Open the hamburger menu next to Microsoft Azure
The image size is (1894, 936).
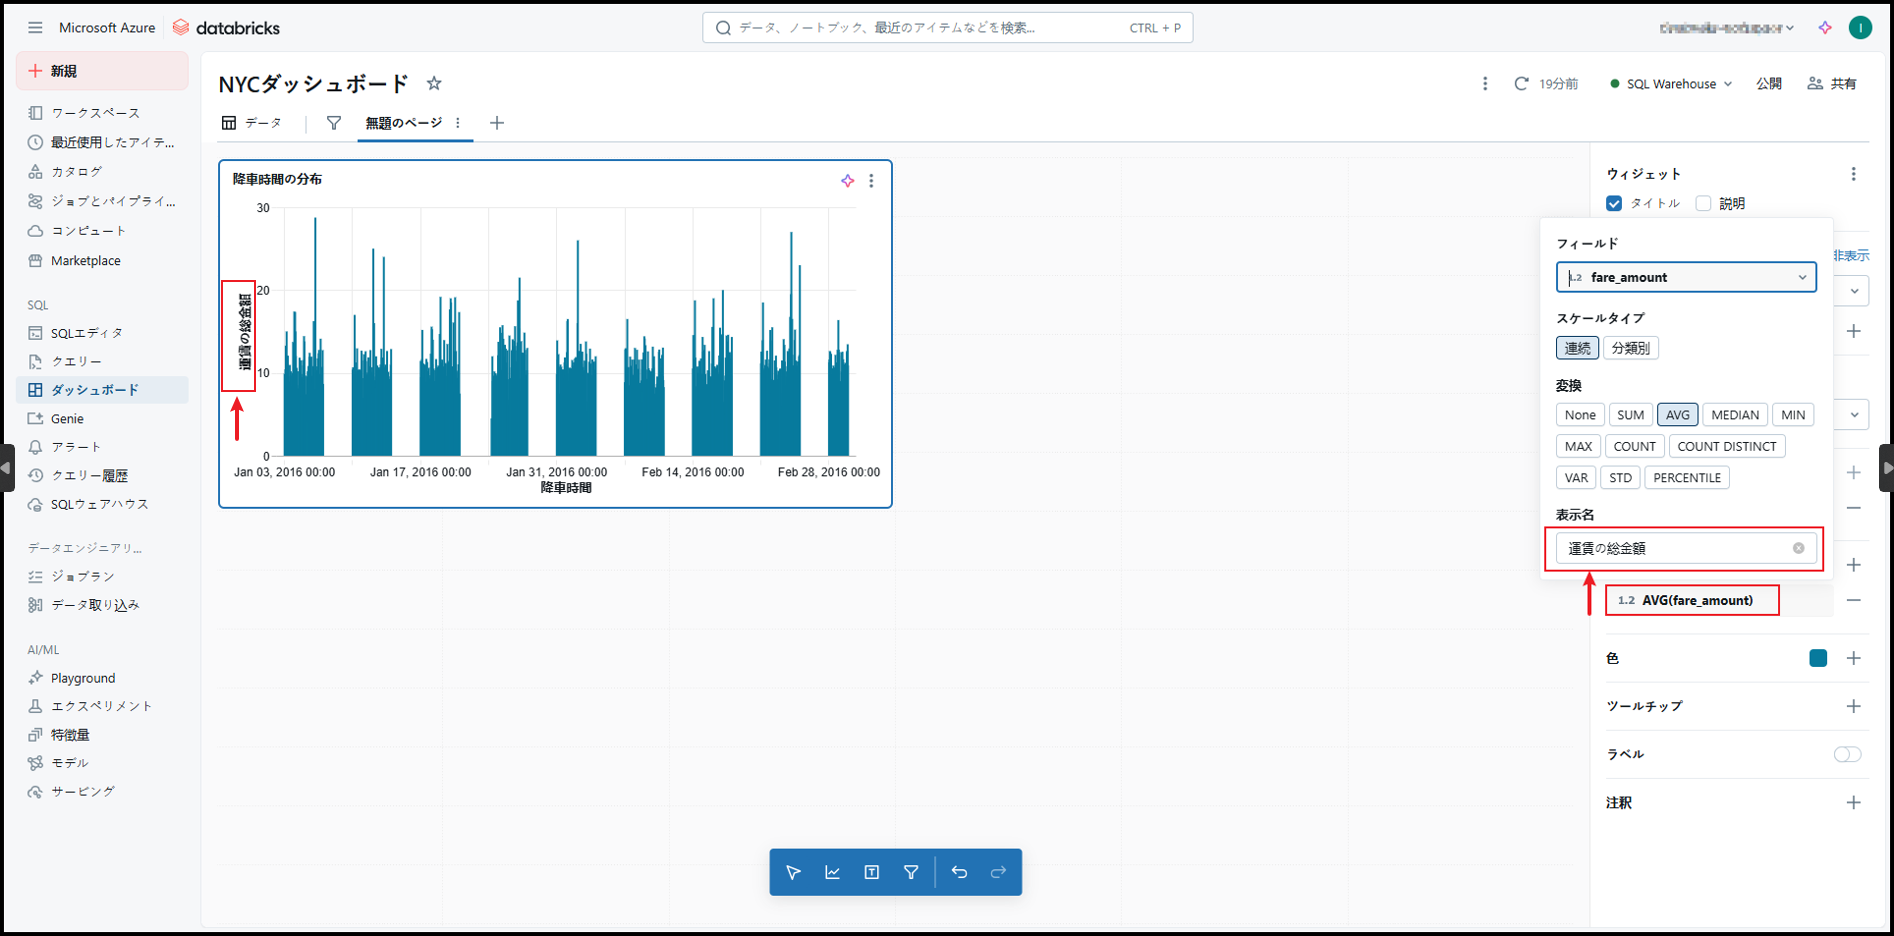point(35,28)
